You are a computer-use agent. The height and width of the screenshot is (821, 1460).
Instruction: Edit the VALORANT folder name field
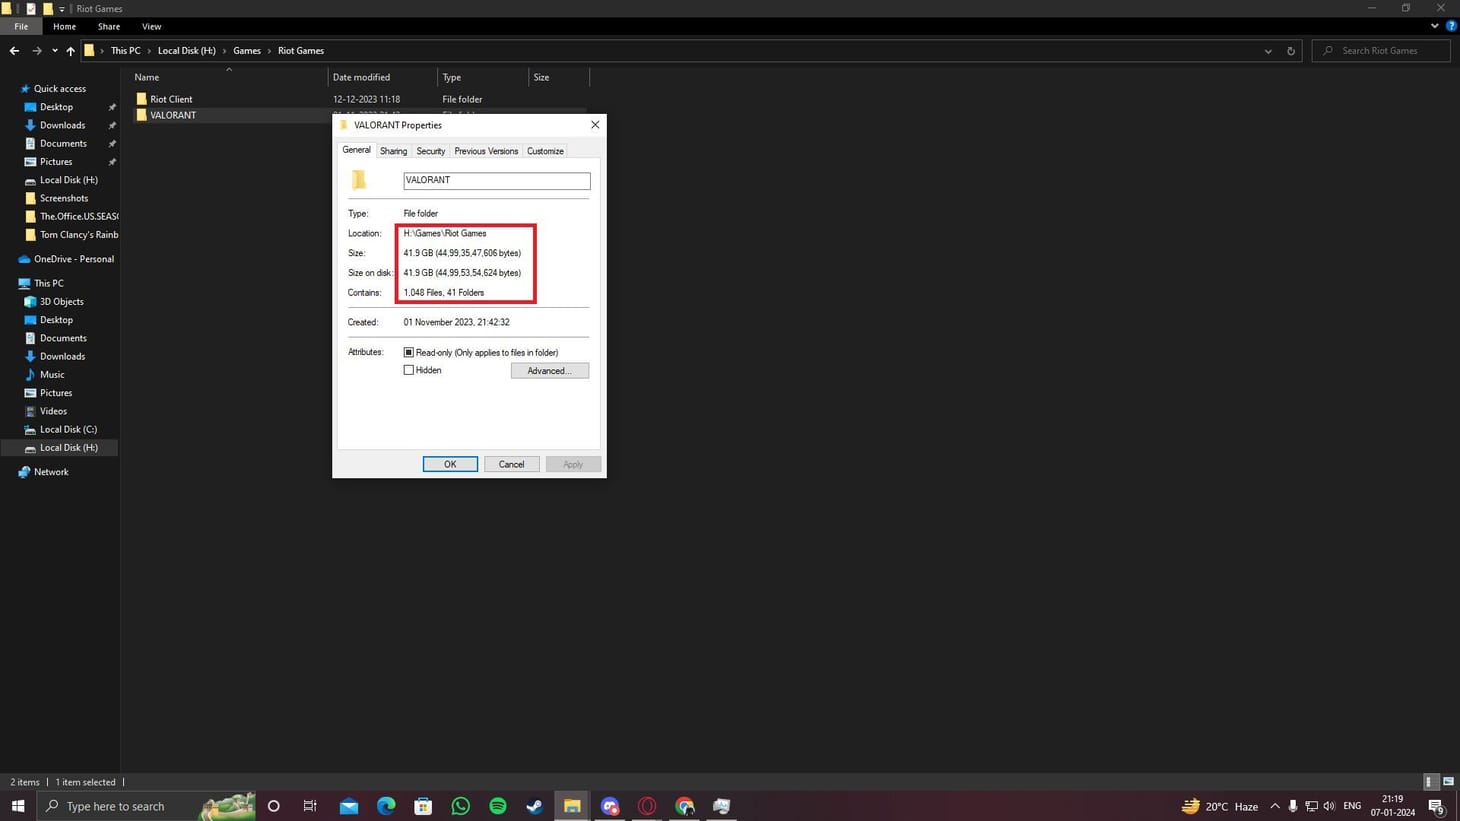tap(496, 180)
